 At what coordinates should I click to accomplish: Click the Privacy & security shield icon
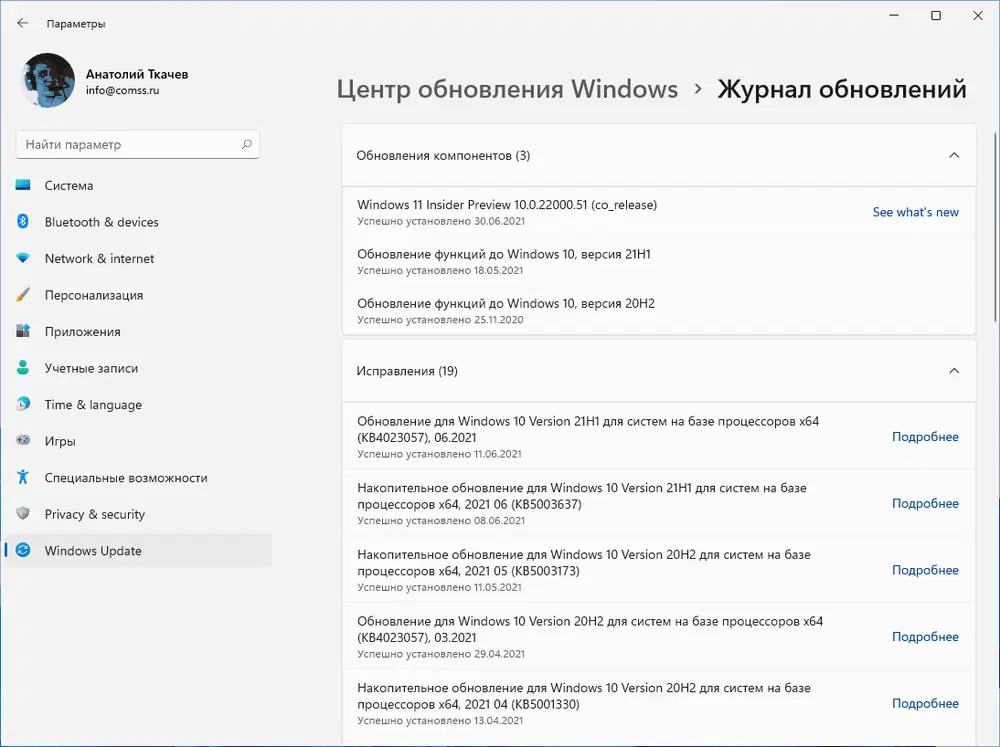pyautogui.click(x=23, y=514)
